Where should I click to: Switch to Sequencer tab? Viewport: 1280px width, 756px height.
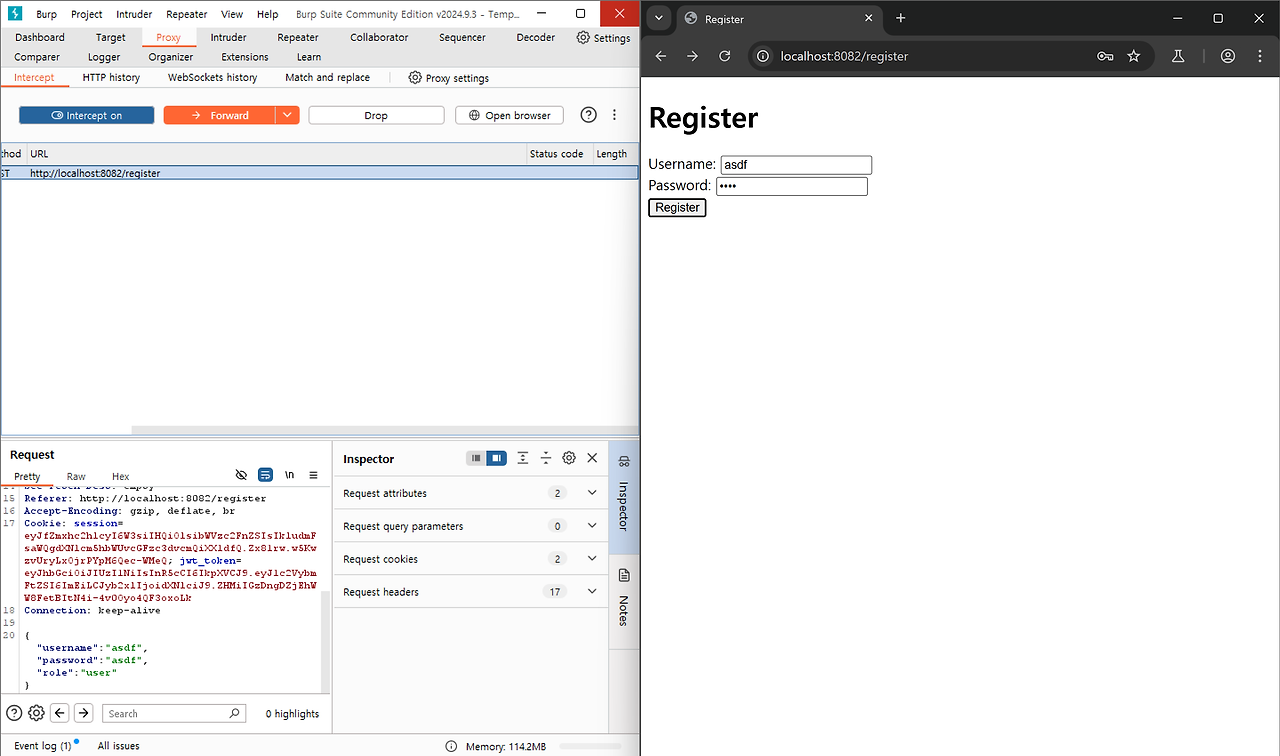(x=462, y=37)
